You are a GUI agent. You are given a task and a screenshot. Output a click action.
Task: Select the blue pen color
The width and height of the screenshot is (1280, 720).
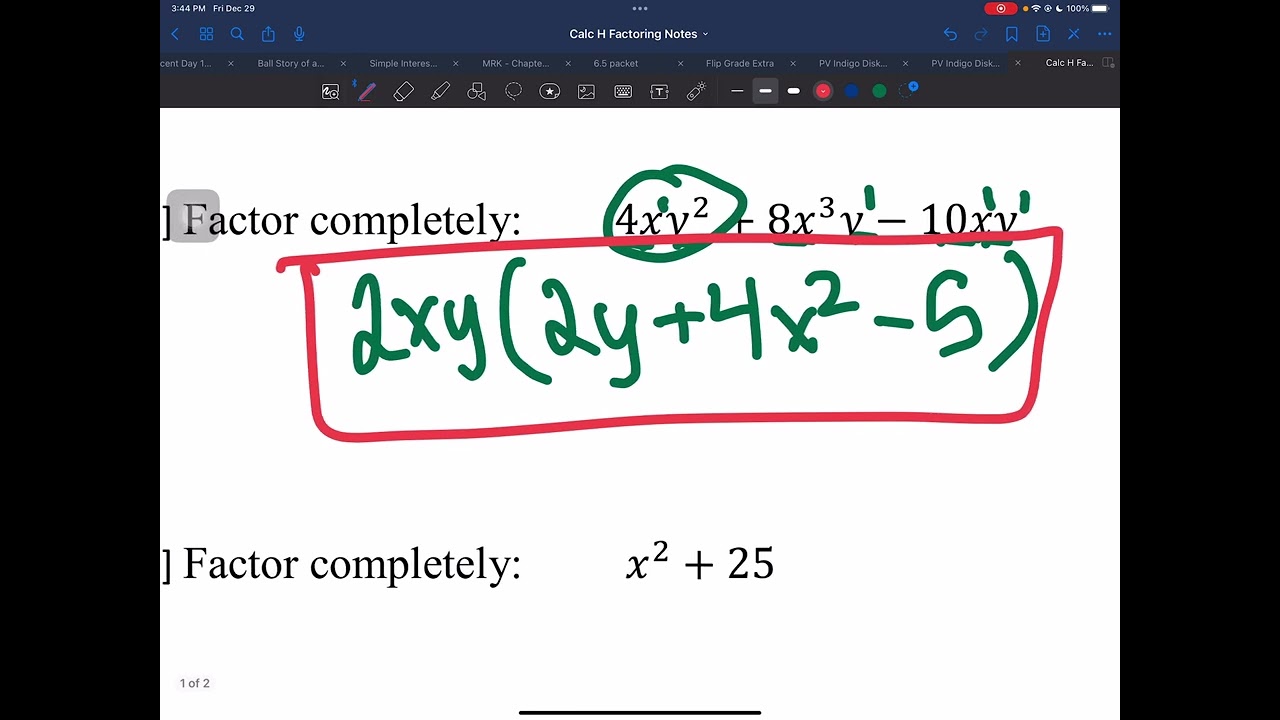coord(851,91)
